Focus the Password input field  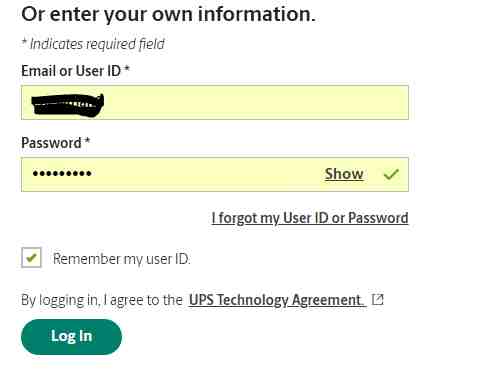click(215, 174)
